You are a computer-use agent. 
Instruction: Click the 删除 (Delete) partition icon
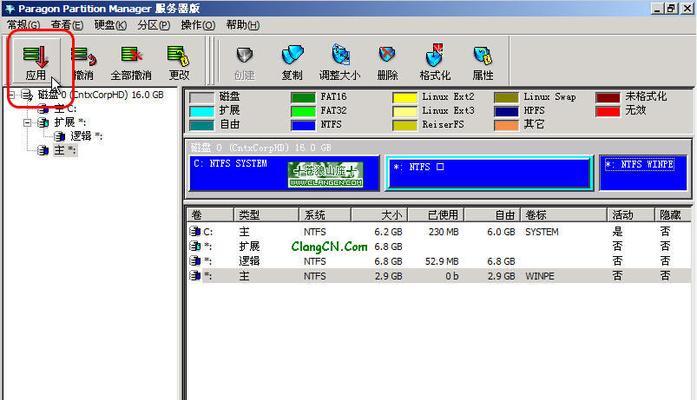point(387,56)
